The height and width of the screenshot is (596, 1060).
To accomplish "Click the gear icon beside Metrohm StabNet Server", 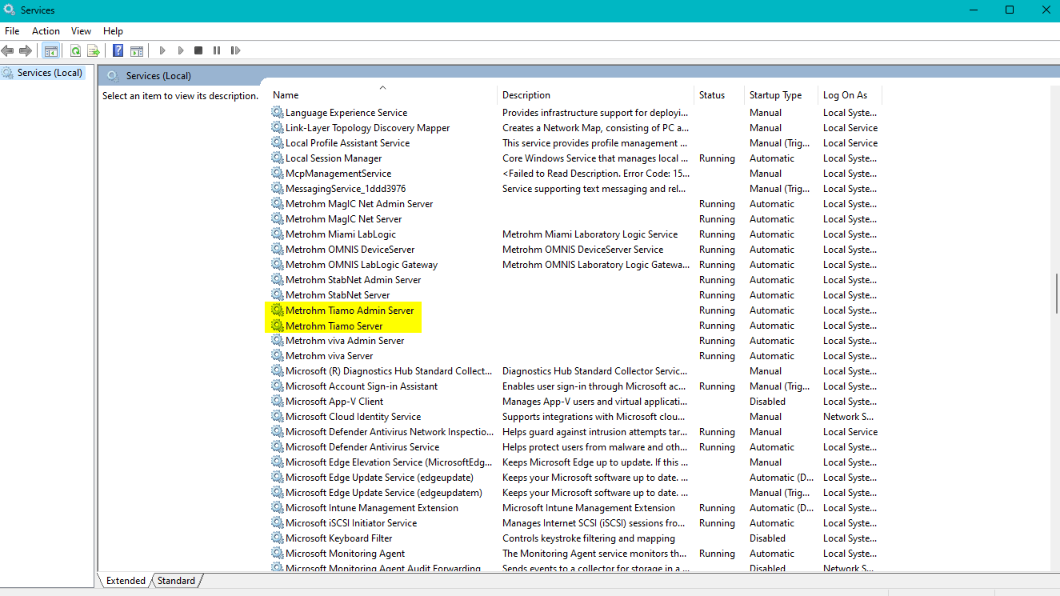I will [x=277, y=295].
